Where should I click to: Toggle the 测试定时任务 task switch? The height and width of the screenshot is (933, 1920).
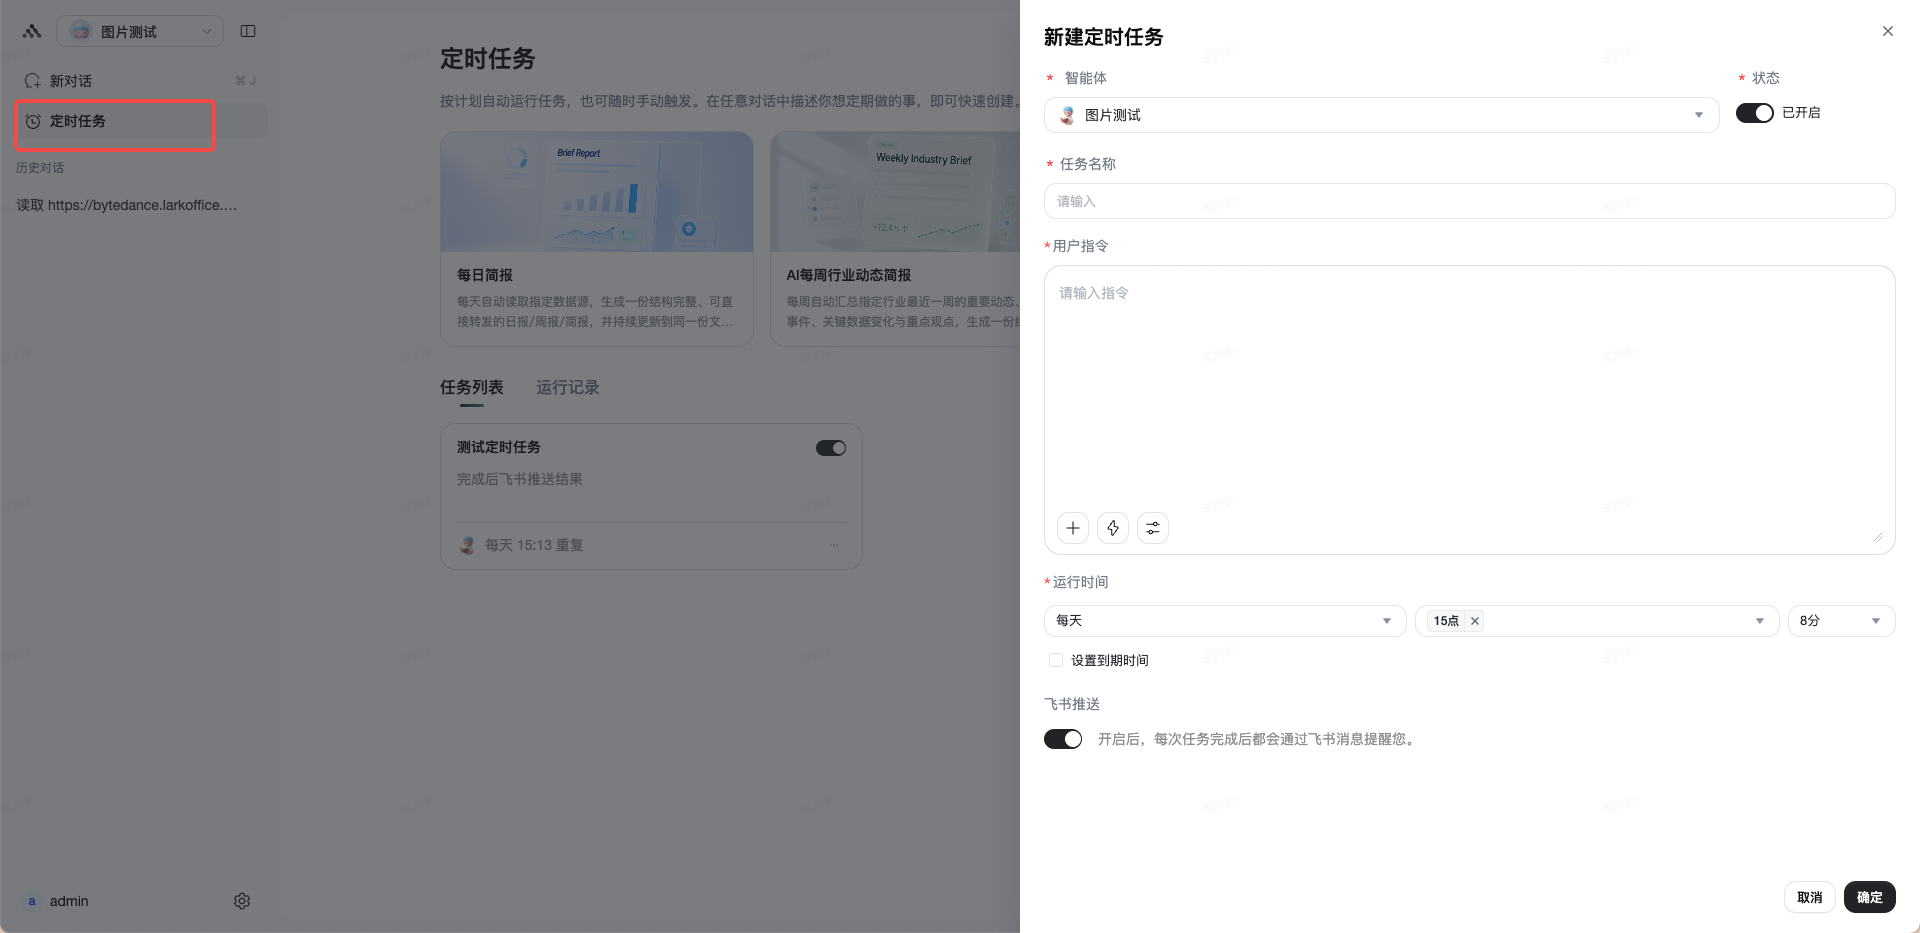(x=831, y=448)
